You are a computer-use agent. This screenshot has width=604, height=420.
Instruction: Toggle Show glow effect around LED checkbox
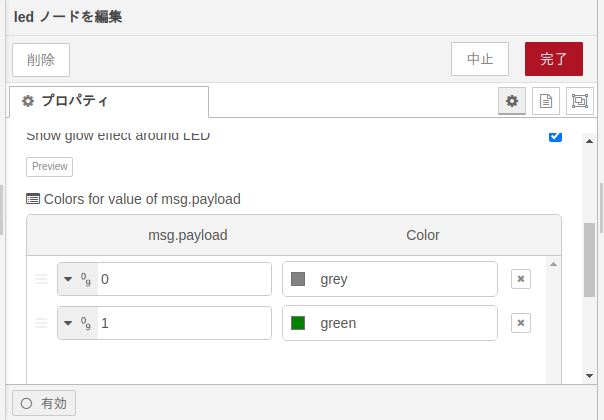pos(556,136)
